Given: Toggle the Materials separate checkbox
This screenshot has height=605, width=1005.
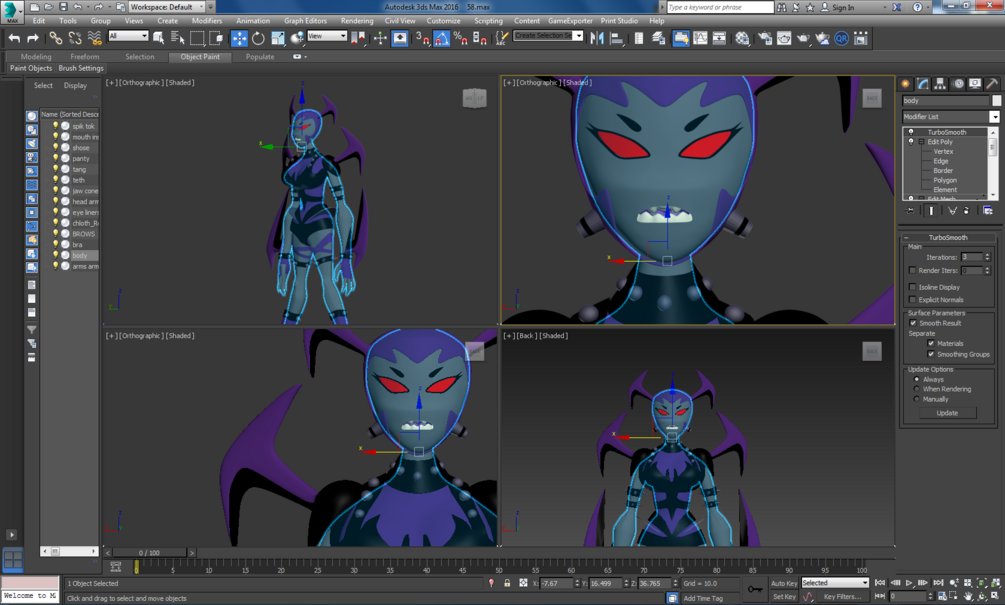Looking at the screenshot, I should (931, 344).
